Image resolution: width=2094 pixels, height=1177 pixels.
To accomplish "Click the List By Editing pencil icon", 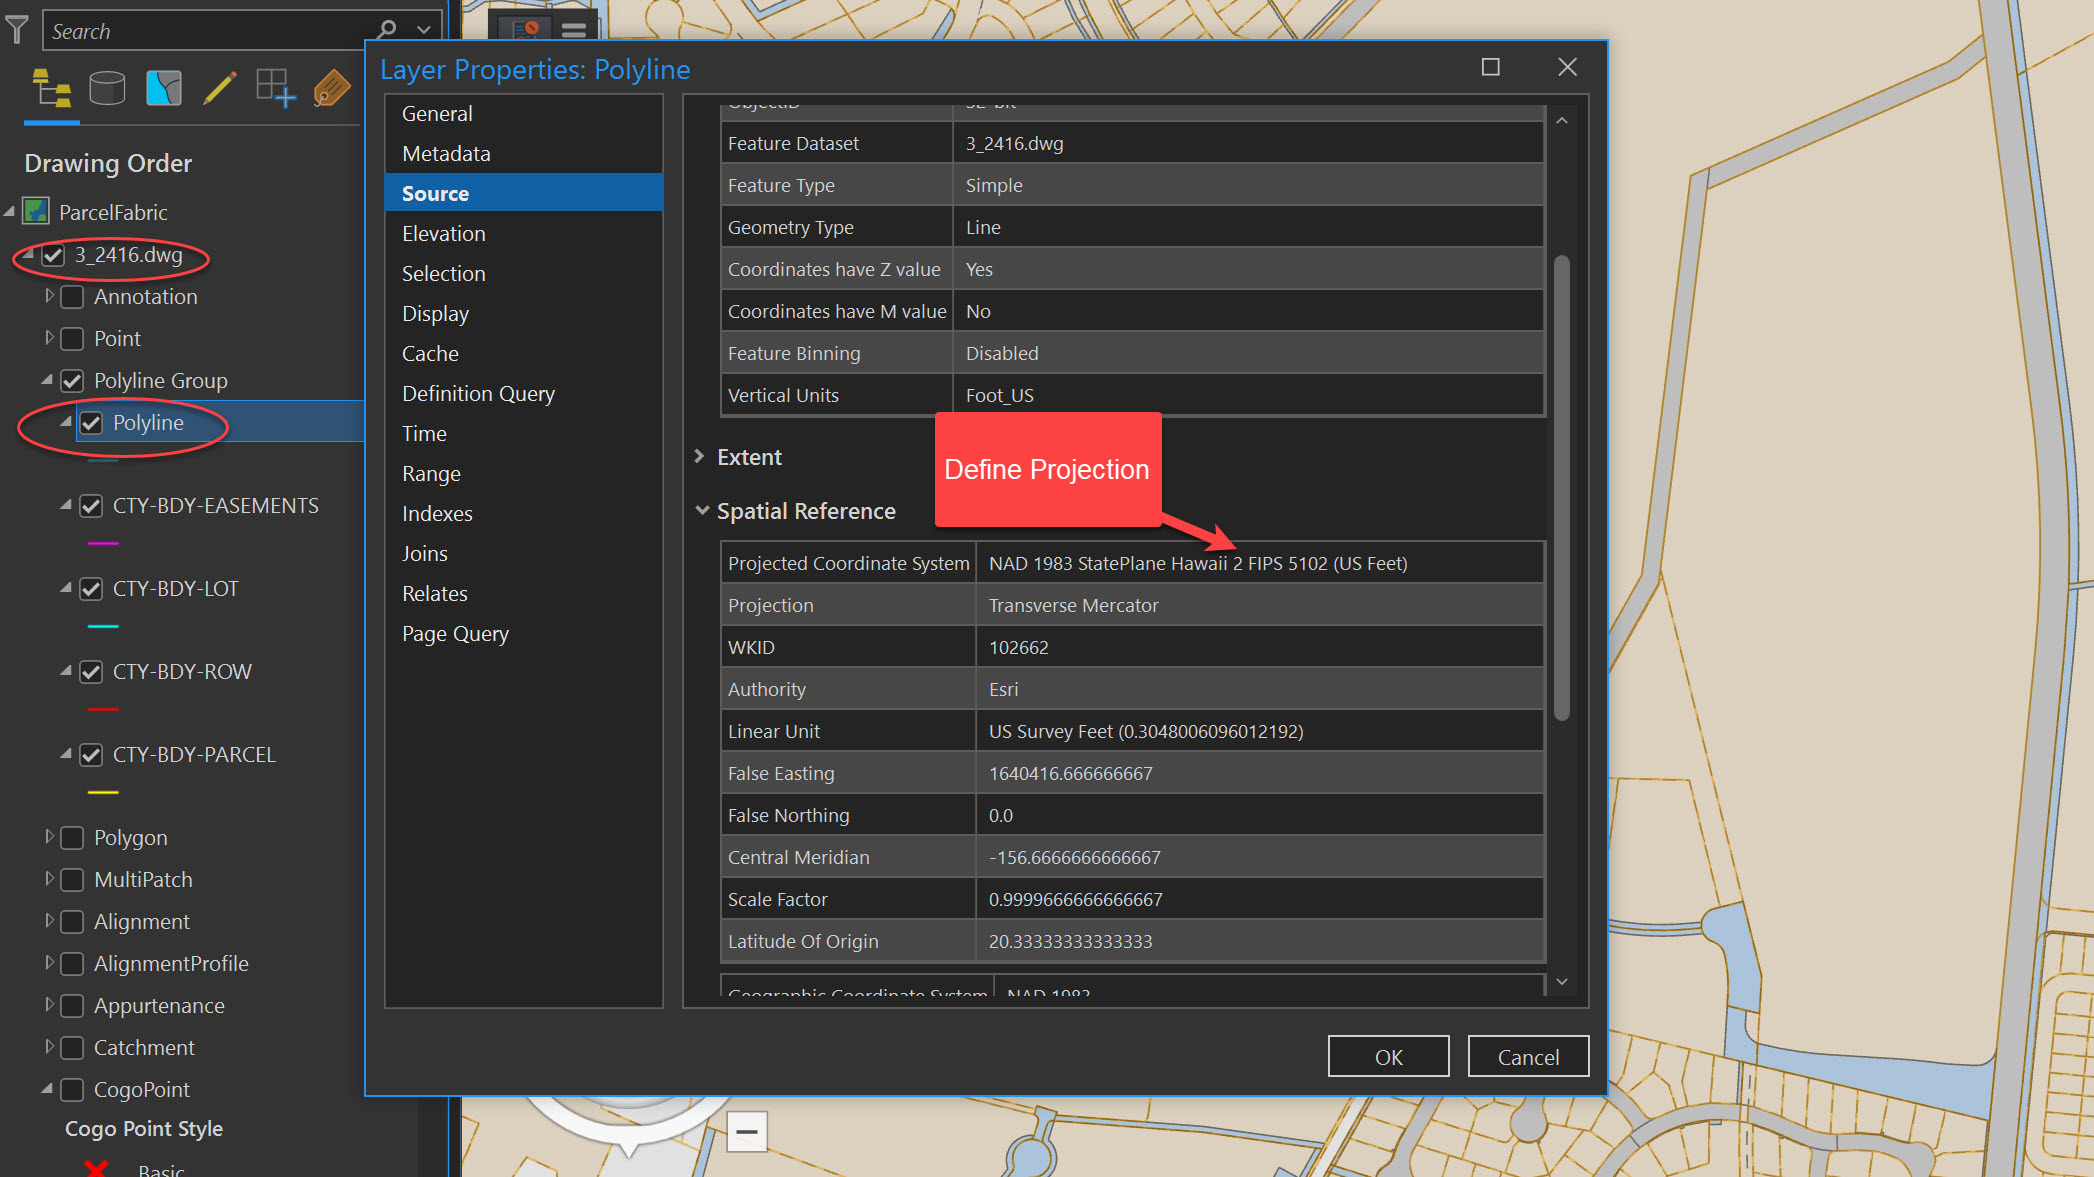I will pos(219,89).
